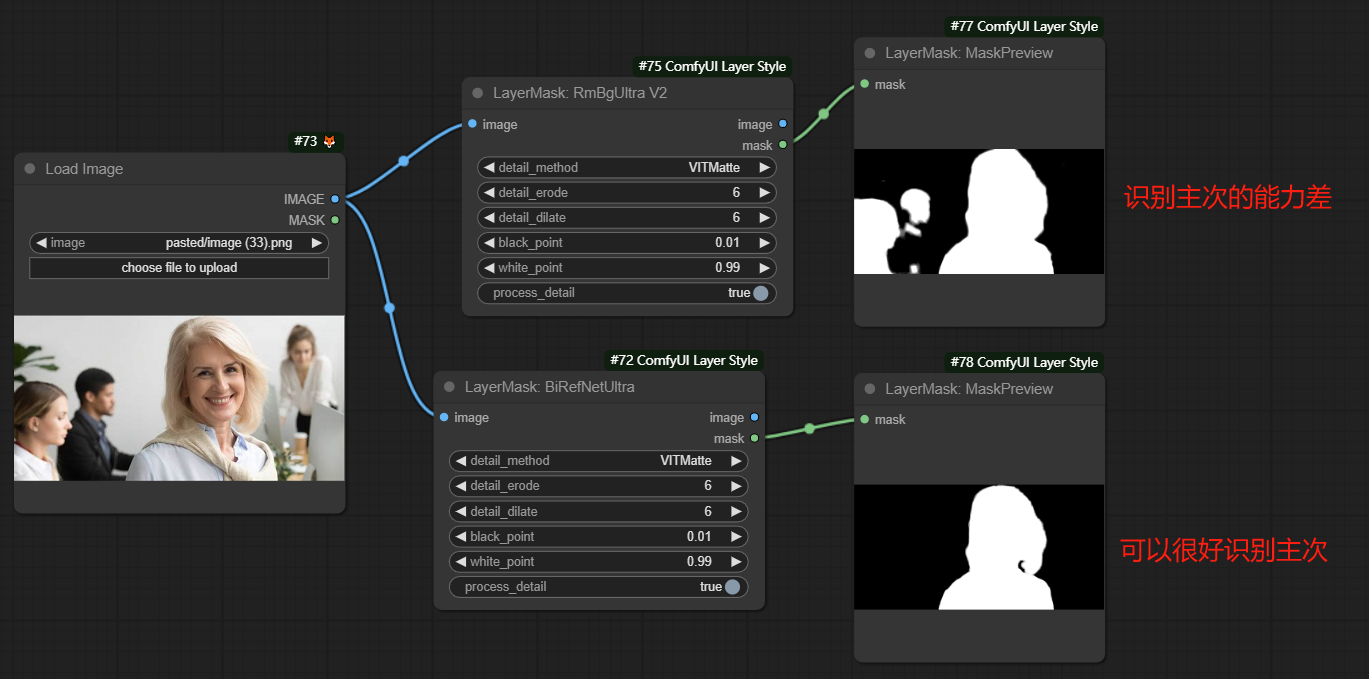
Task: Click the #75 ComfyUI Layer Style badge
Action: coord(711,66)
